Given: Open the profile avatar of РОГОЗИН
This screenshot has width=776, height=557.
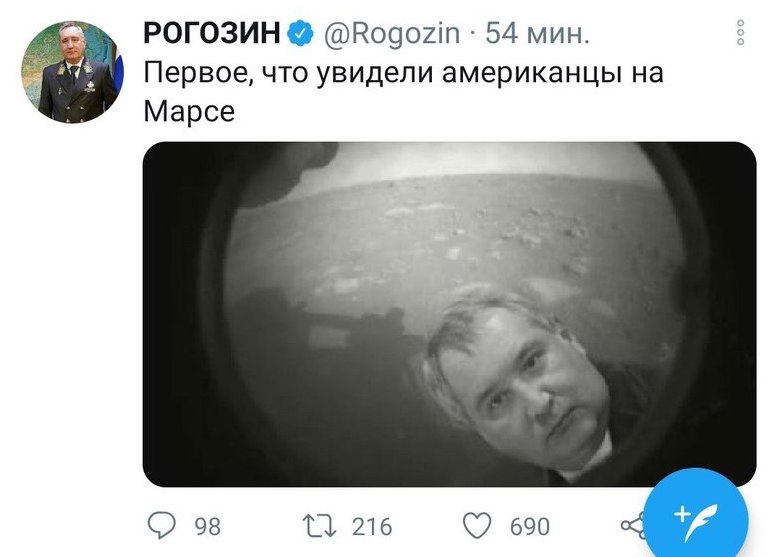Looking at the screenshot, I should tap(72, 72).
